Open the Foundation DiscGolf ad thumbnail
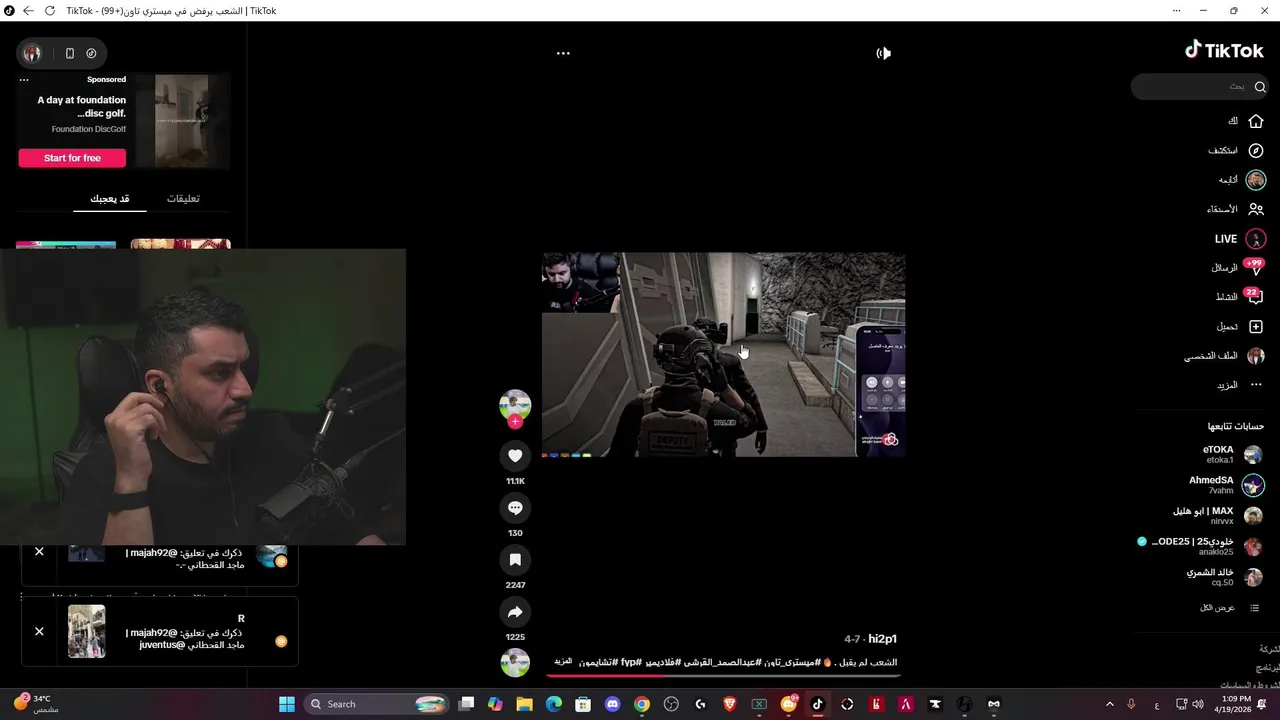Image resolution: width=1280 pixels, height=720 pixels. (181, 121)
